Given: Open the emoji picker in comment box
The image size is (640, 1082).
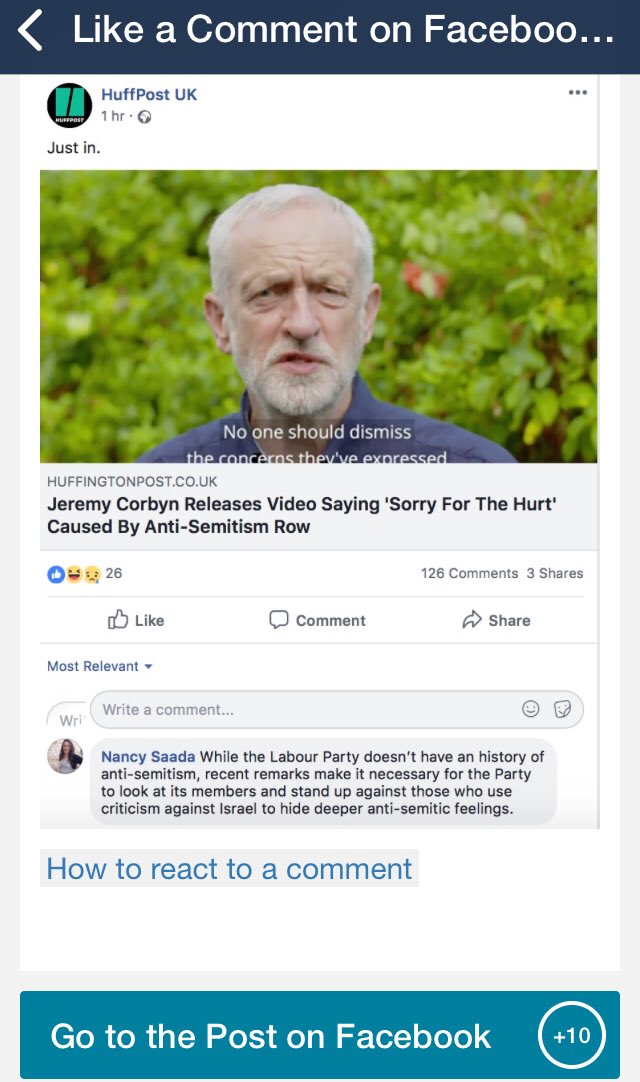Looking at the screenshot, I should coord(531,709).
